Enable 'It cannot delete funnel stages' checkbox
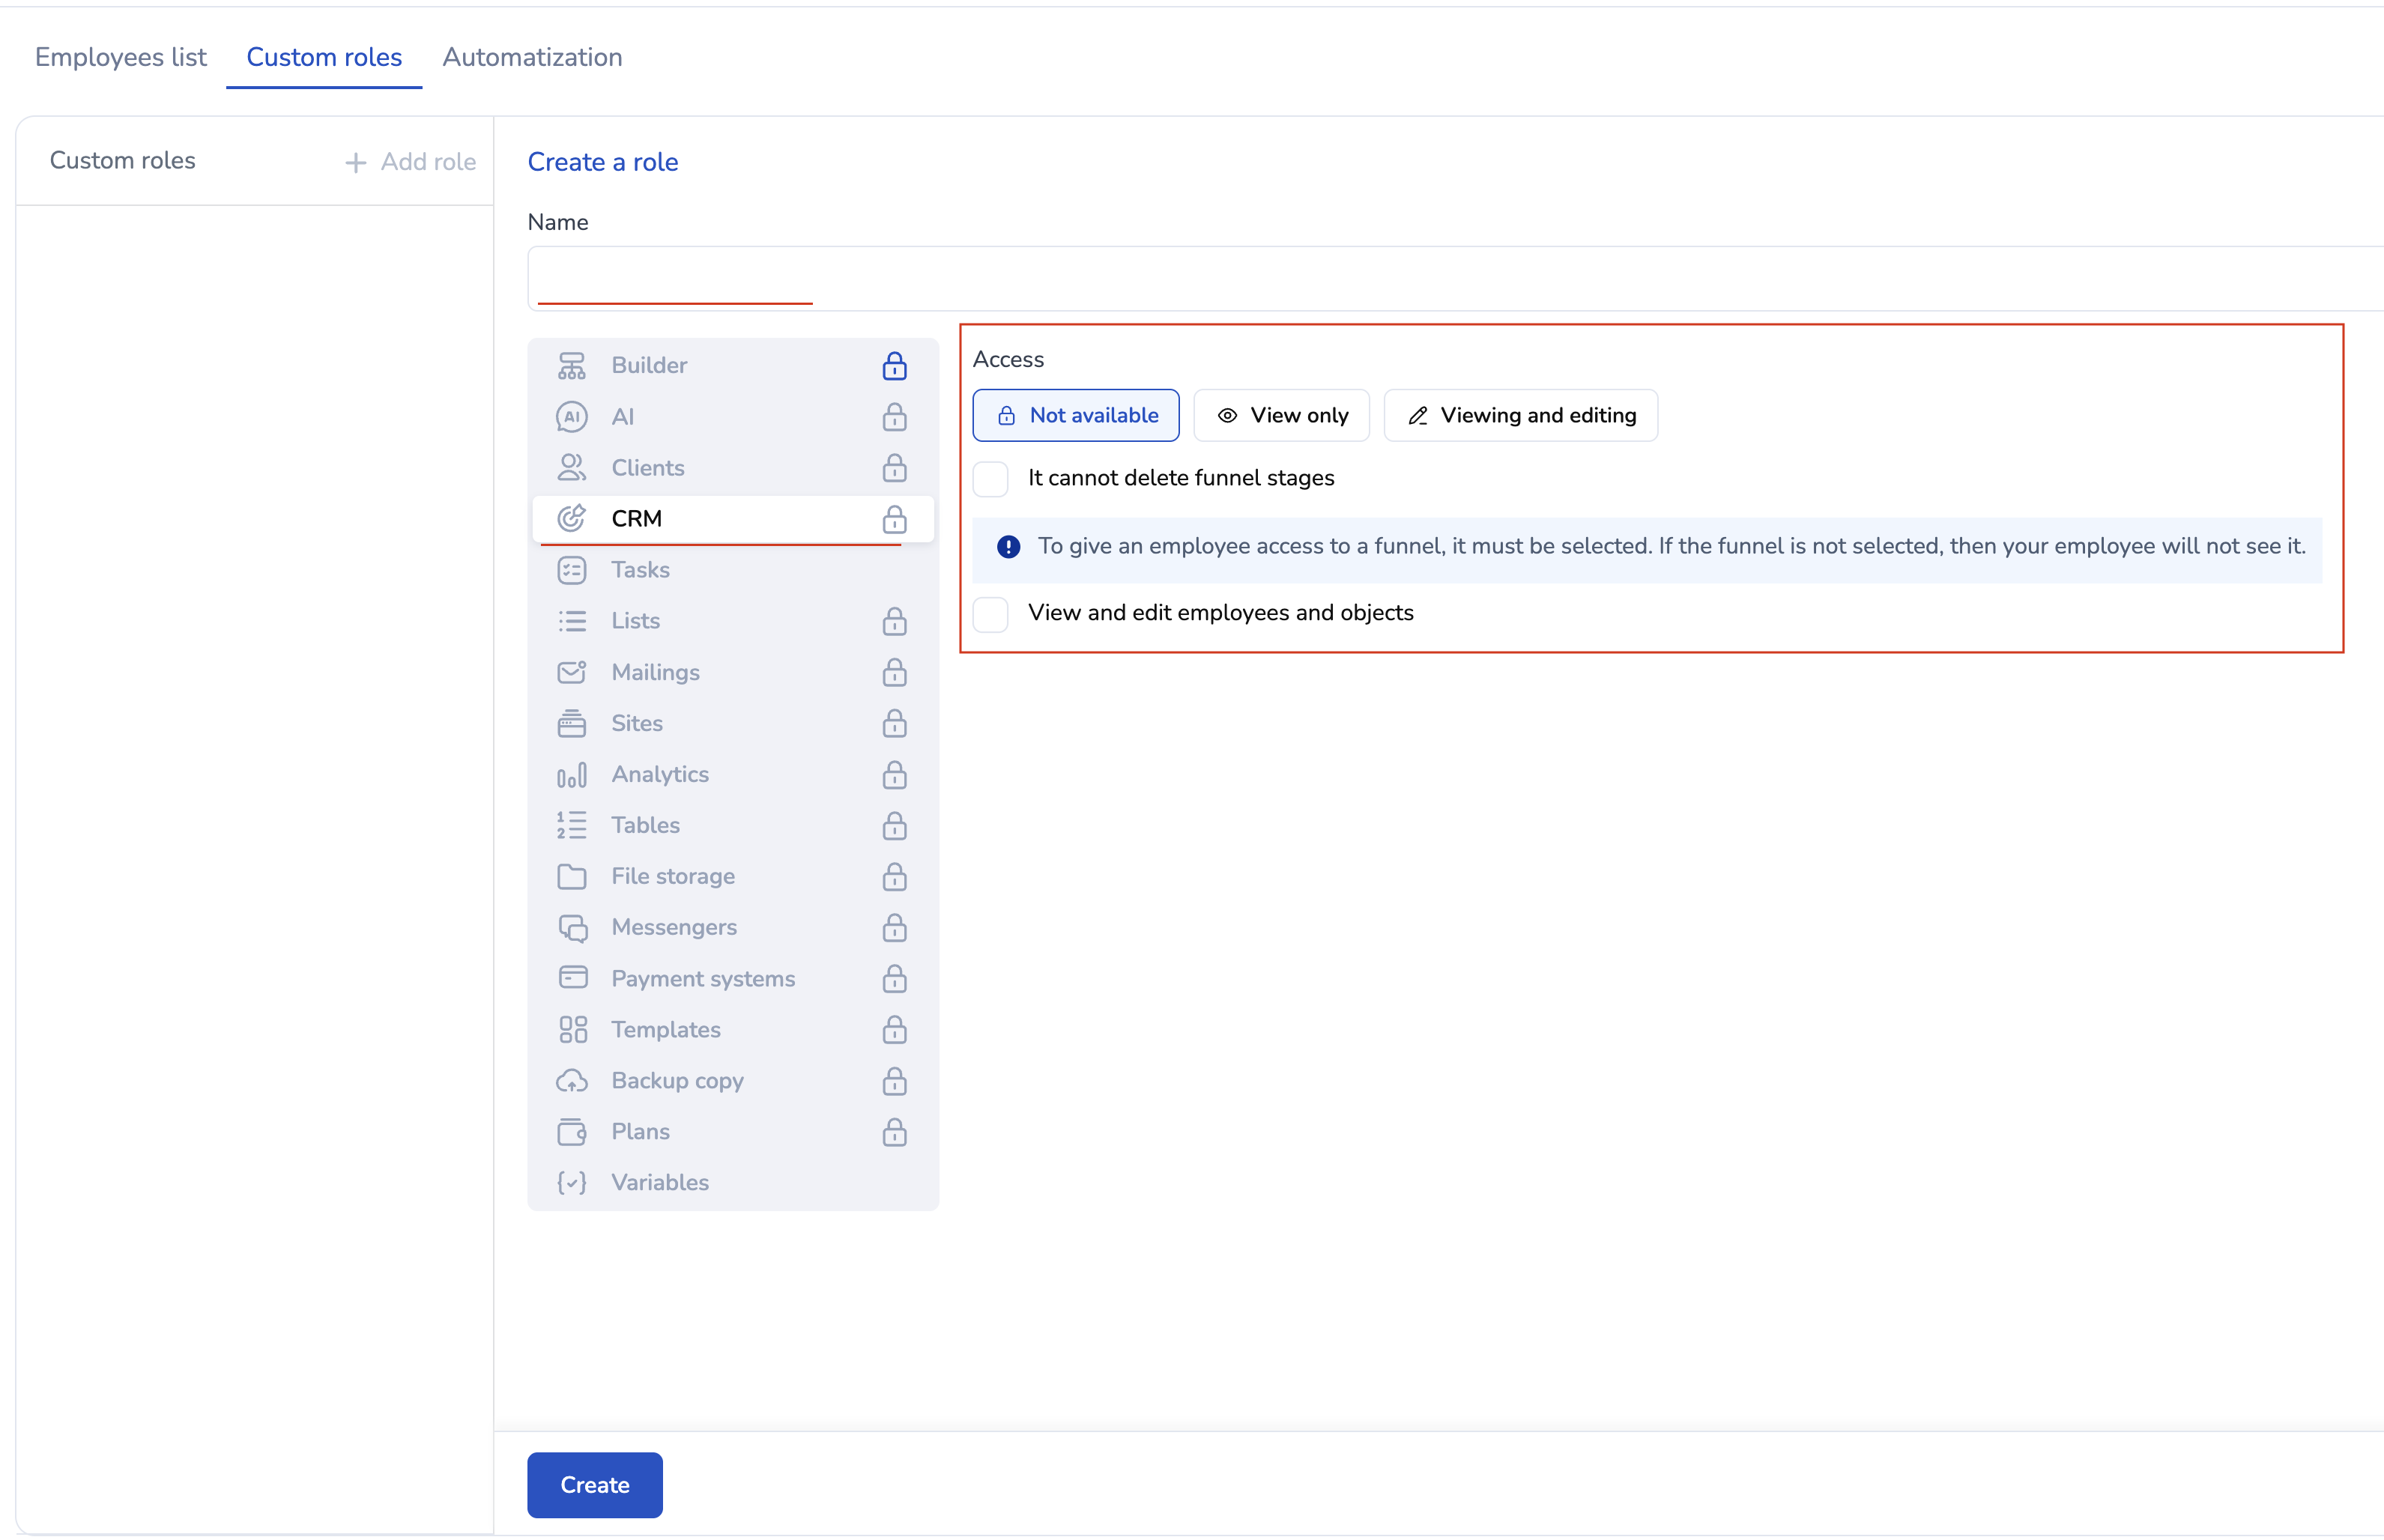Screen dimensions: 2384x1540 tap(990, 479)
